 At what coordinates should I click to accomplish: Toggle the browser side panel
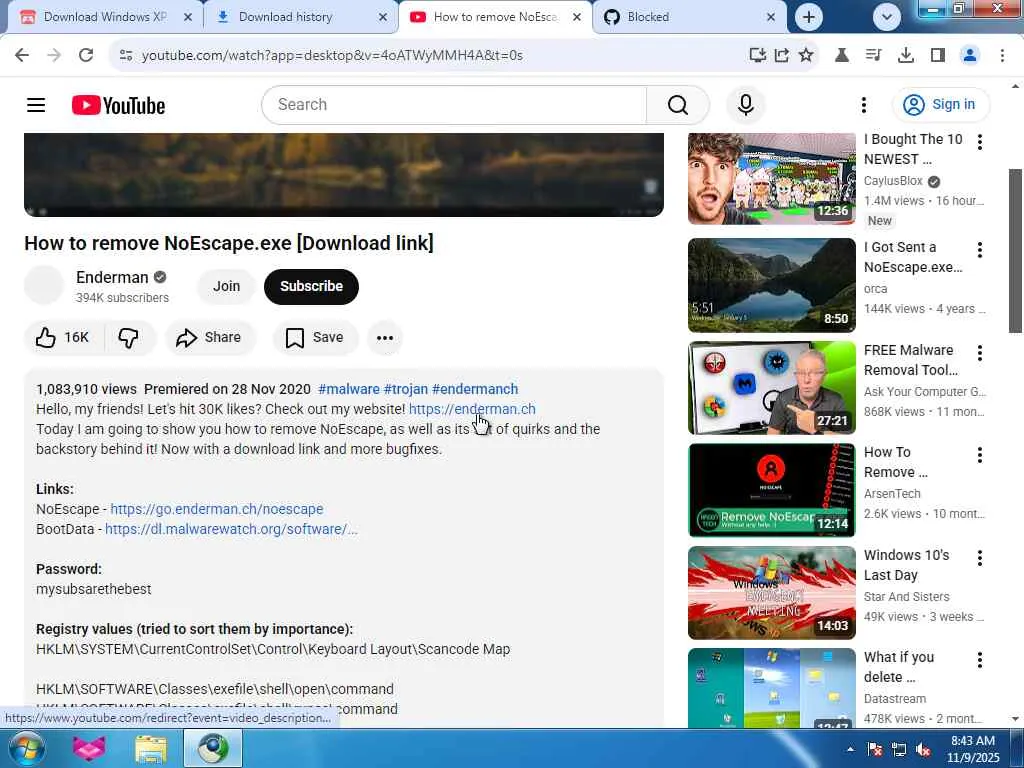point(938,56)
